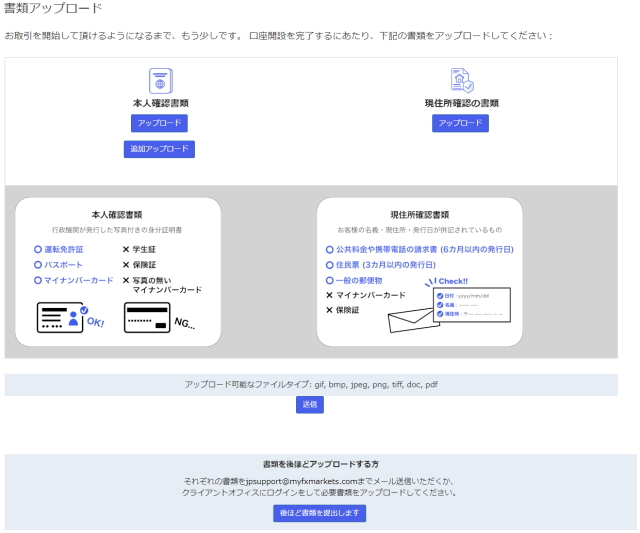Click the checkmark beside 名前 in Check list
Image resolution: width=640 pixels, height=533 pixels.
pos(439,305)
